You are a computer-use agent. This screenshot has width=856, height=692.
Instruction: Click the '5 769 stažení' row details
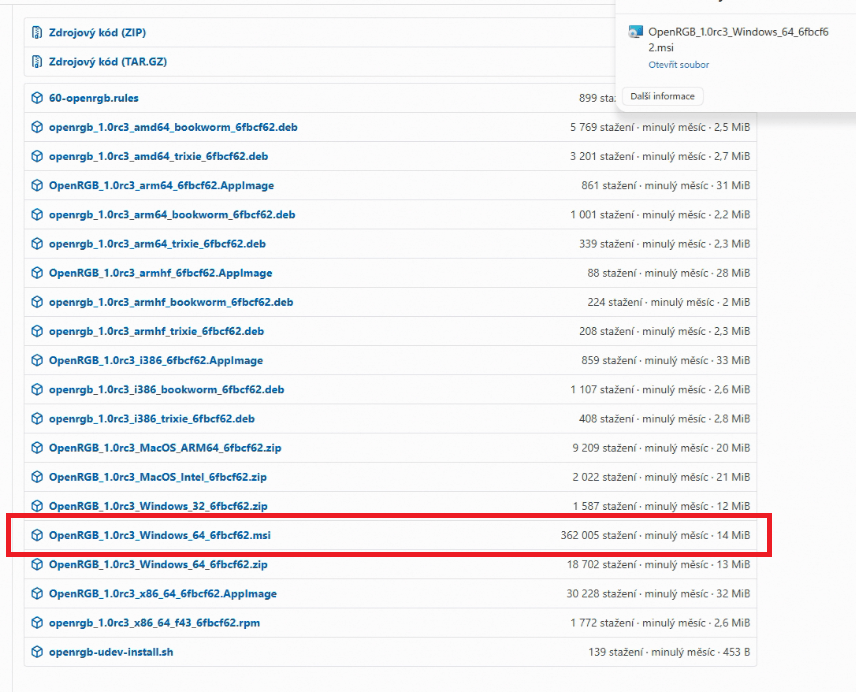660,127
